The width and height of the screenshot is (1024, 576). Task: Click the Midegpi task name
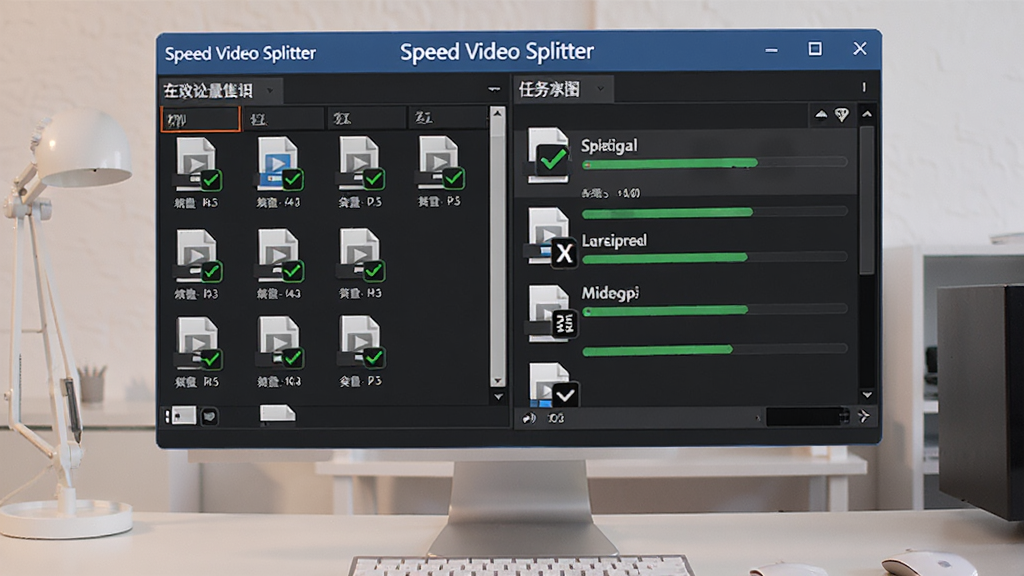(x=610, y=293)
